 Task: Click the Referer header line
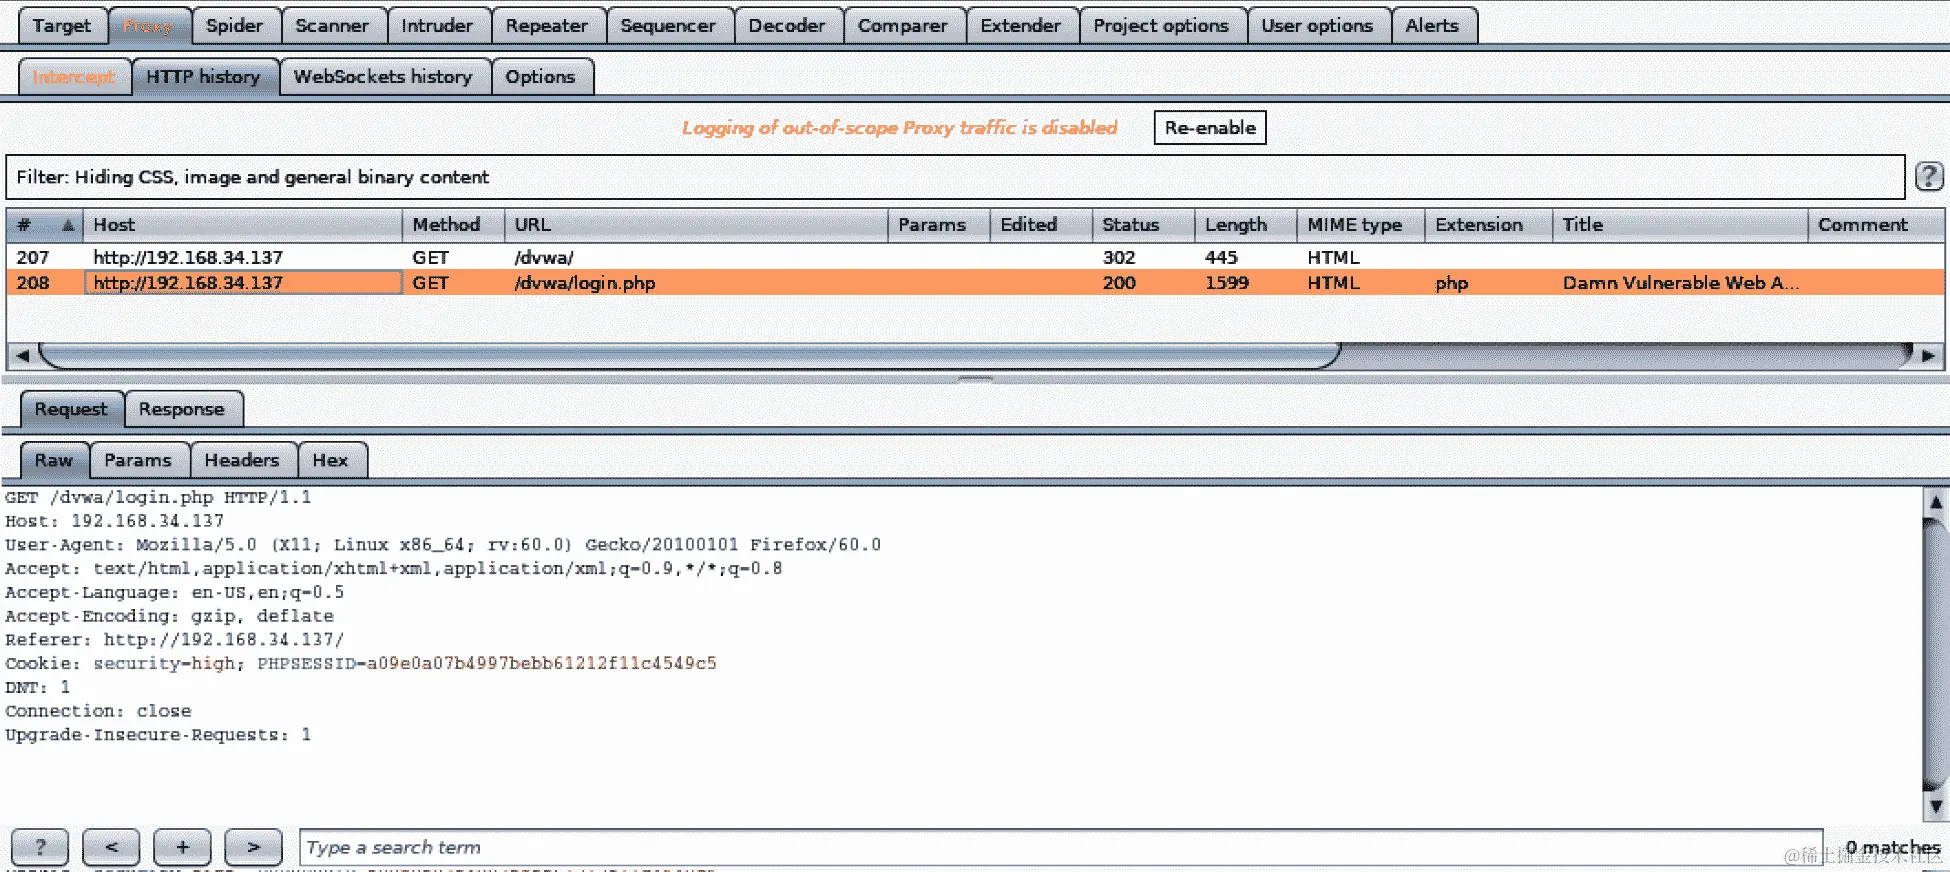point(174,640)
